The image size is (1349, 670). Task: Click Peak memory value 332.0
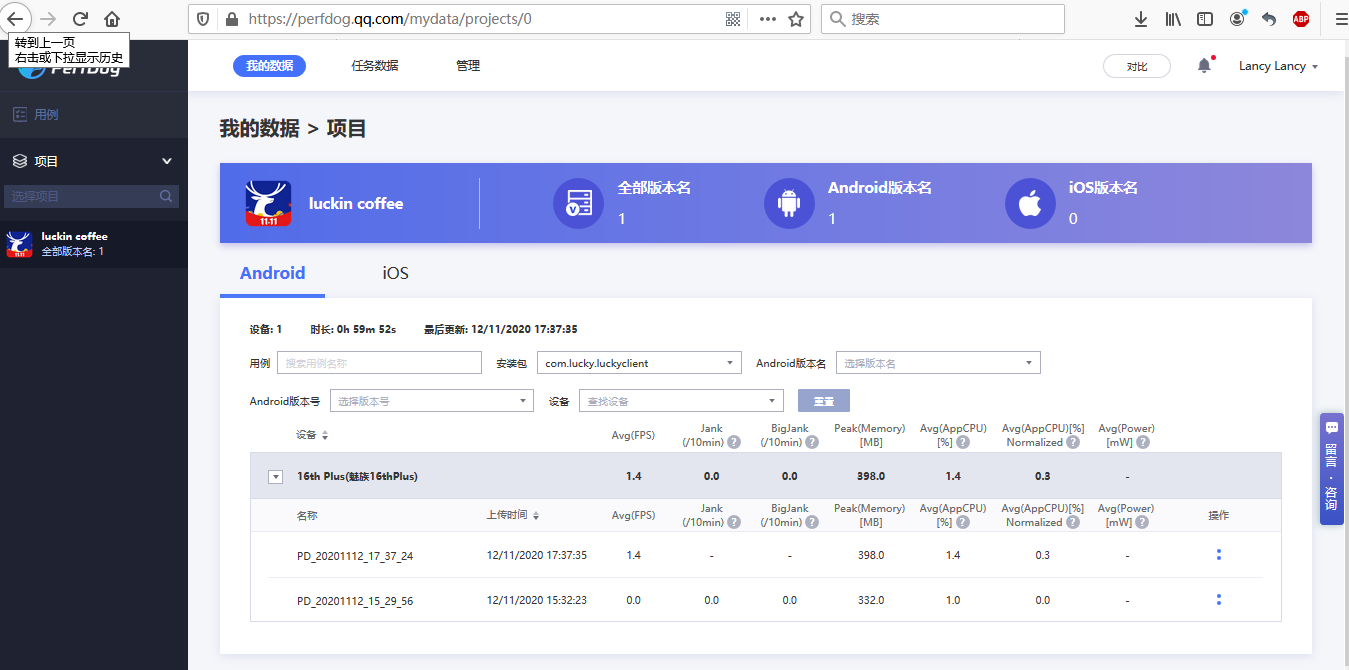click(871, 600)
